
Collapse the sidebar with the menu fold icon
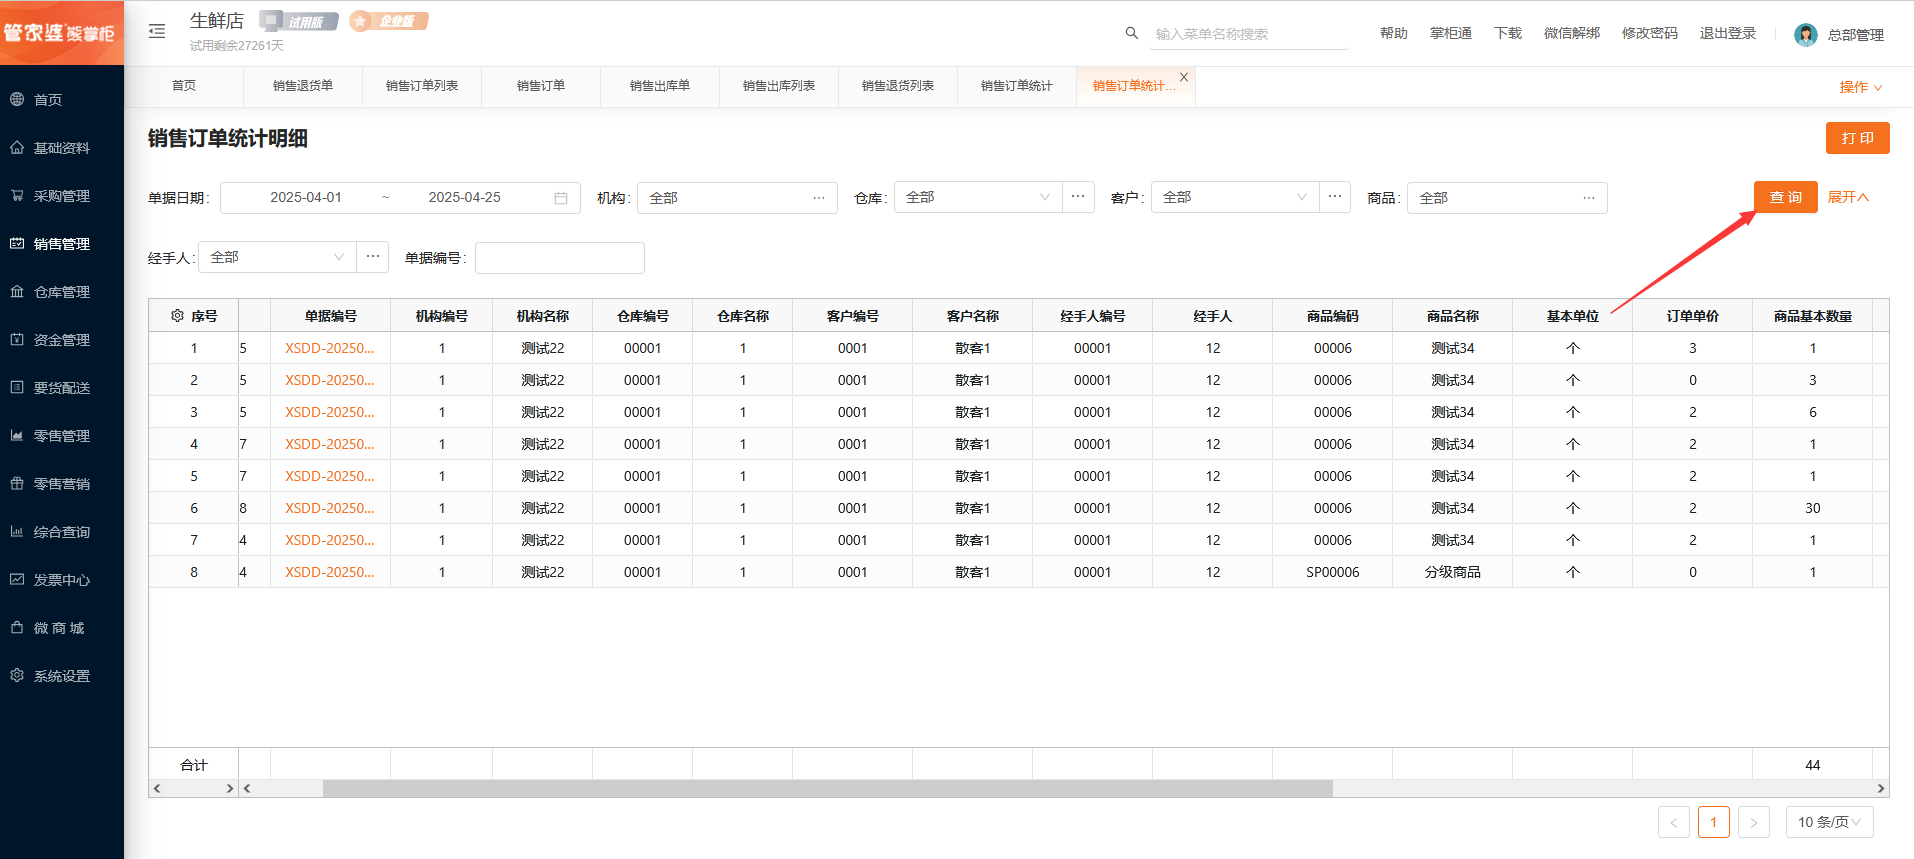157,32
